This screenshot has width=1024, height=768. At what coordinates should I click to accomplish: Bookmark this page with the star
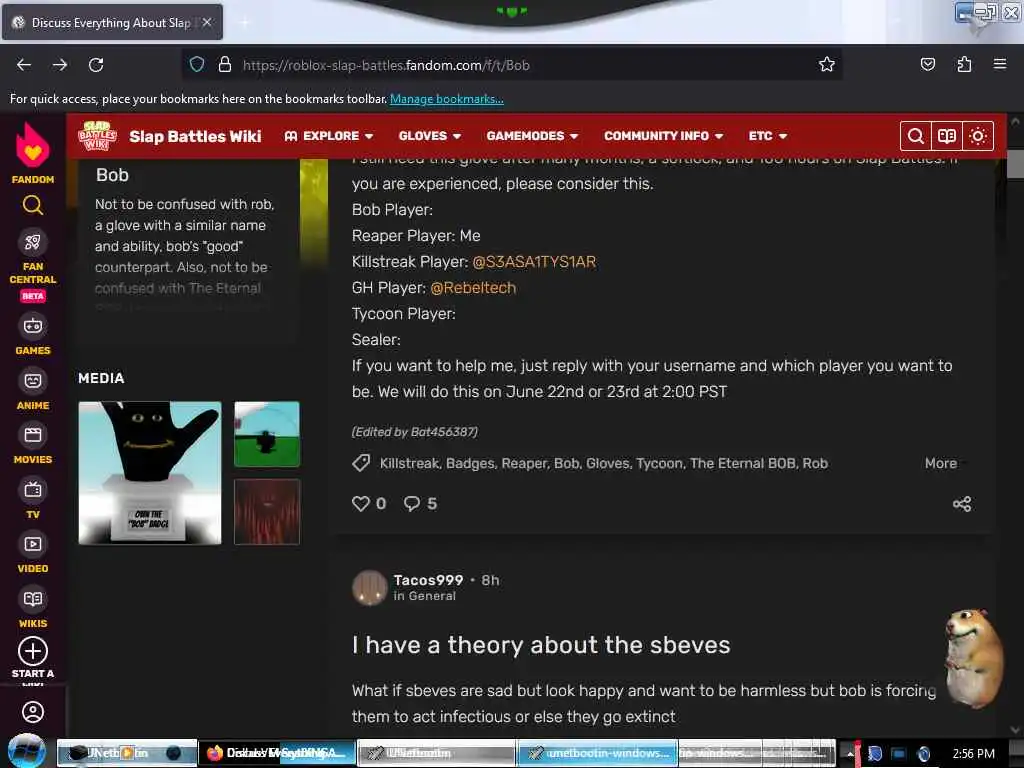click(827, 64)
